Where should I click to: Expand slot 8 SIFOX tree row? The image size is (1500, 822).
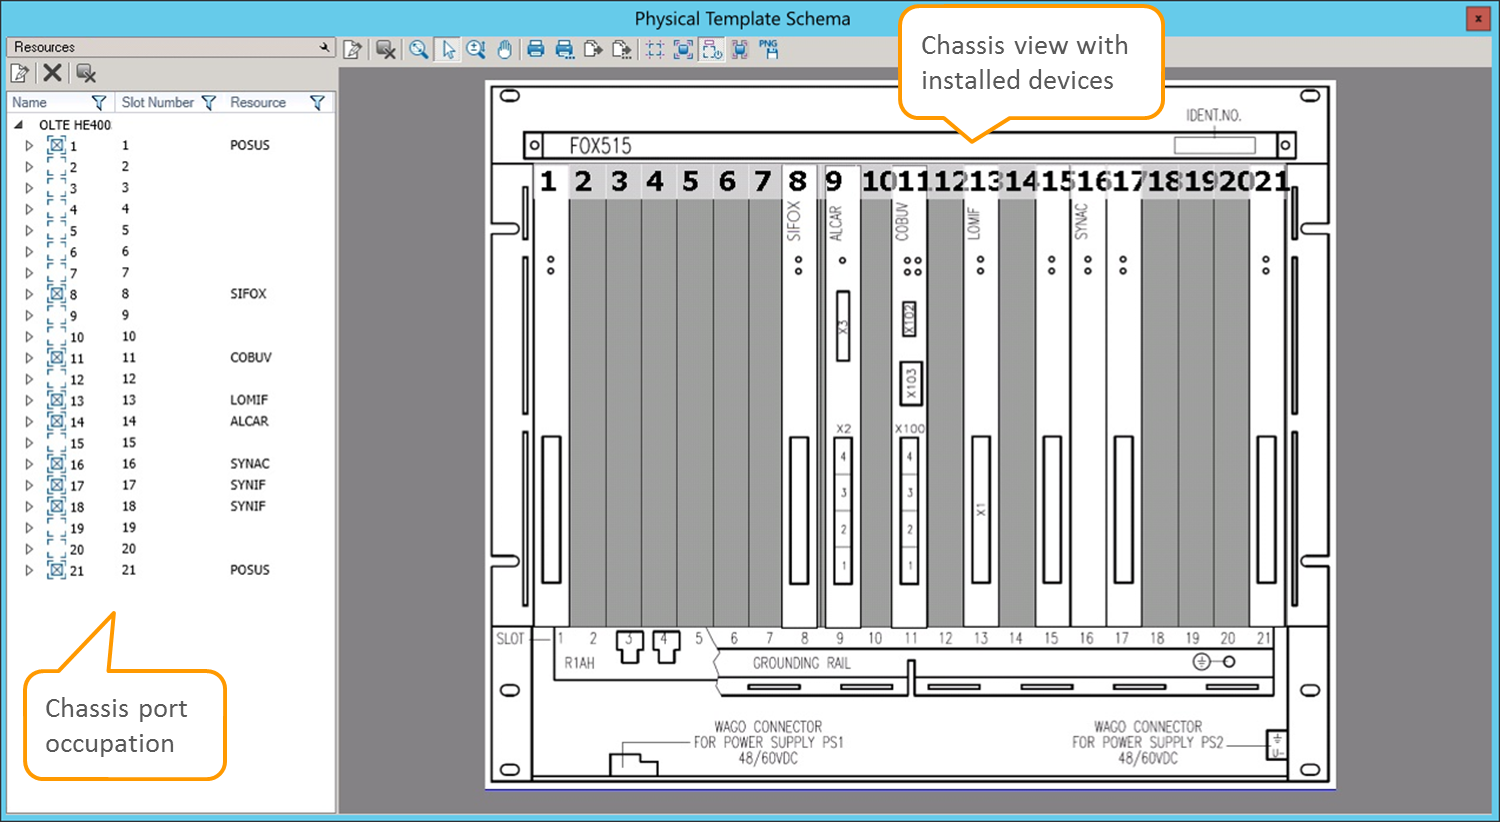pos(29,294)
